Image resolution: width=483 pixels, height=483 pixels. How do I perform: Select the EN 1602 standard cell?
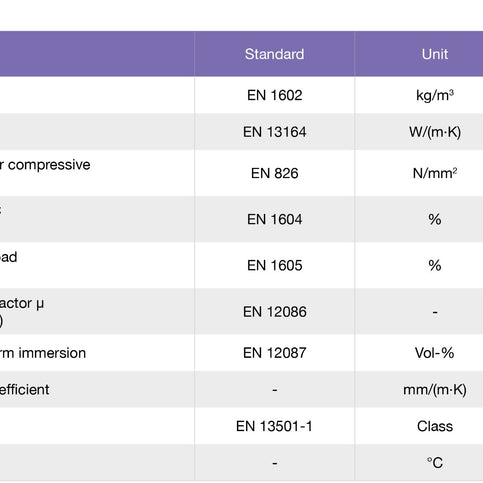point(275,95)
